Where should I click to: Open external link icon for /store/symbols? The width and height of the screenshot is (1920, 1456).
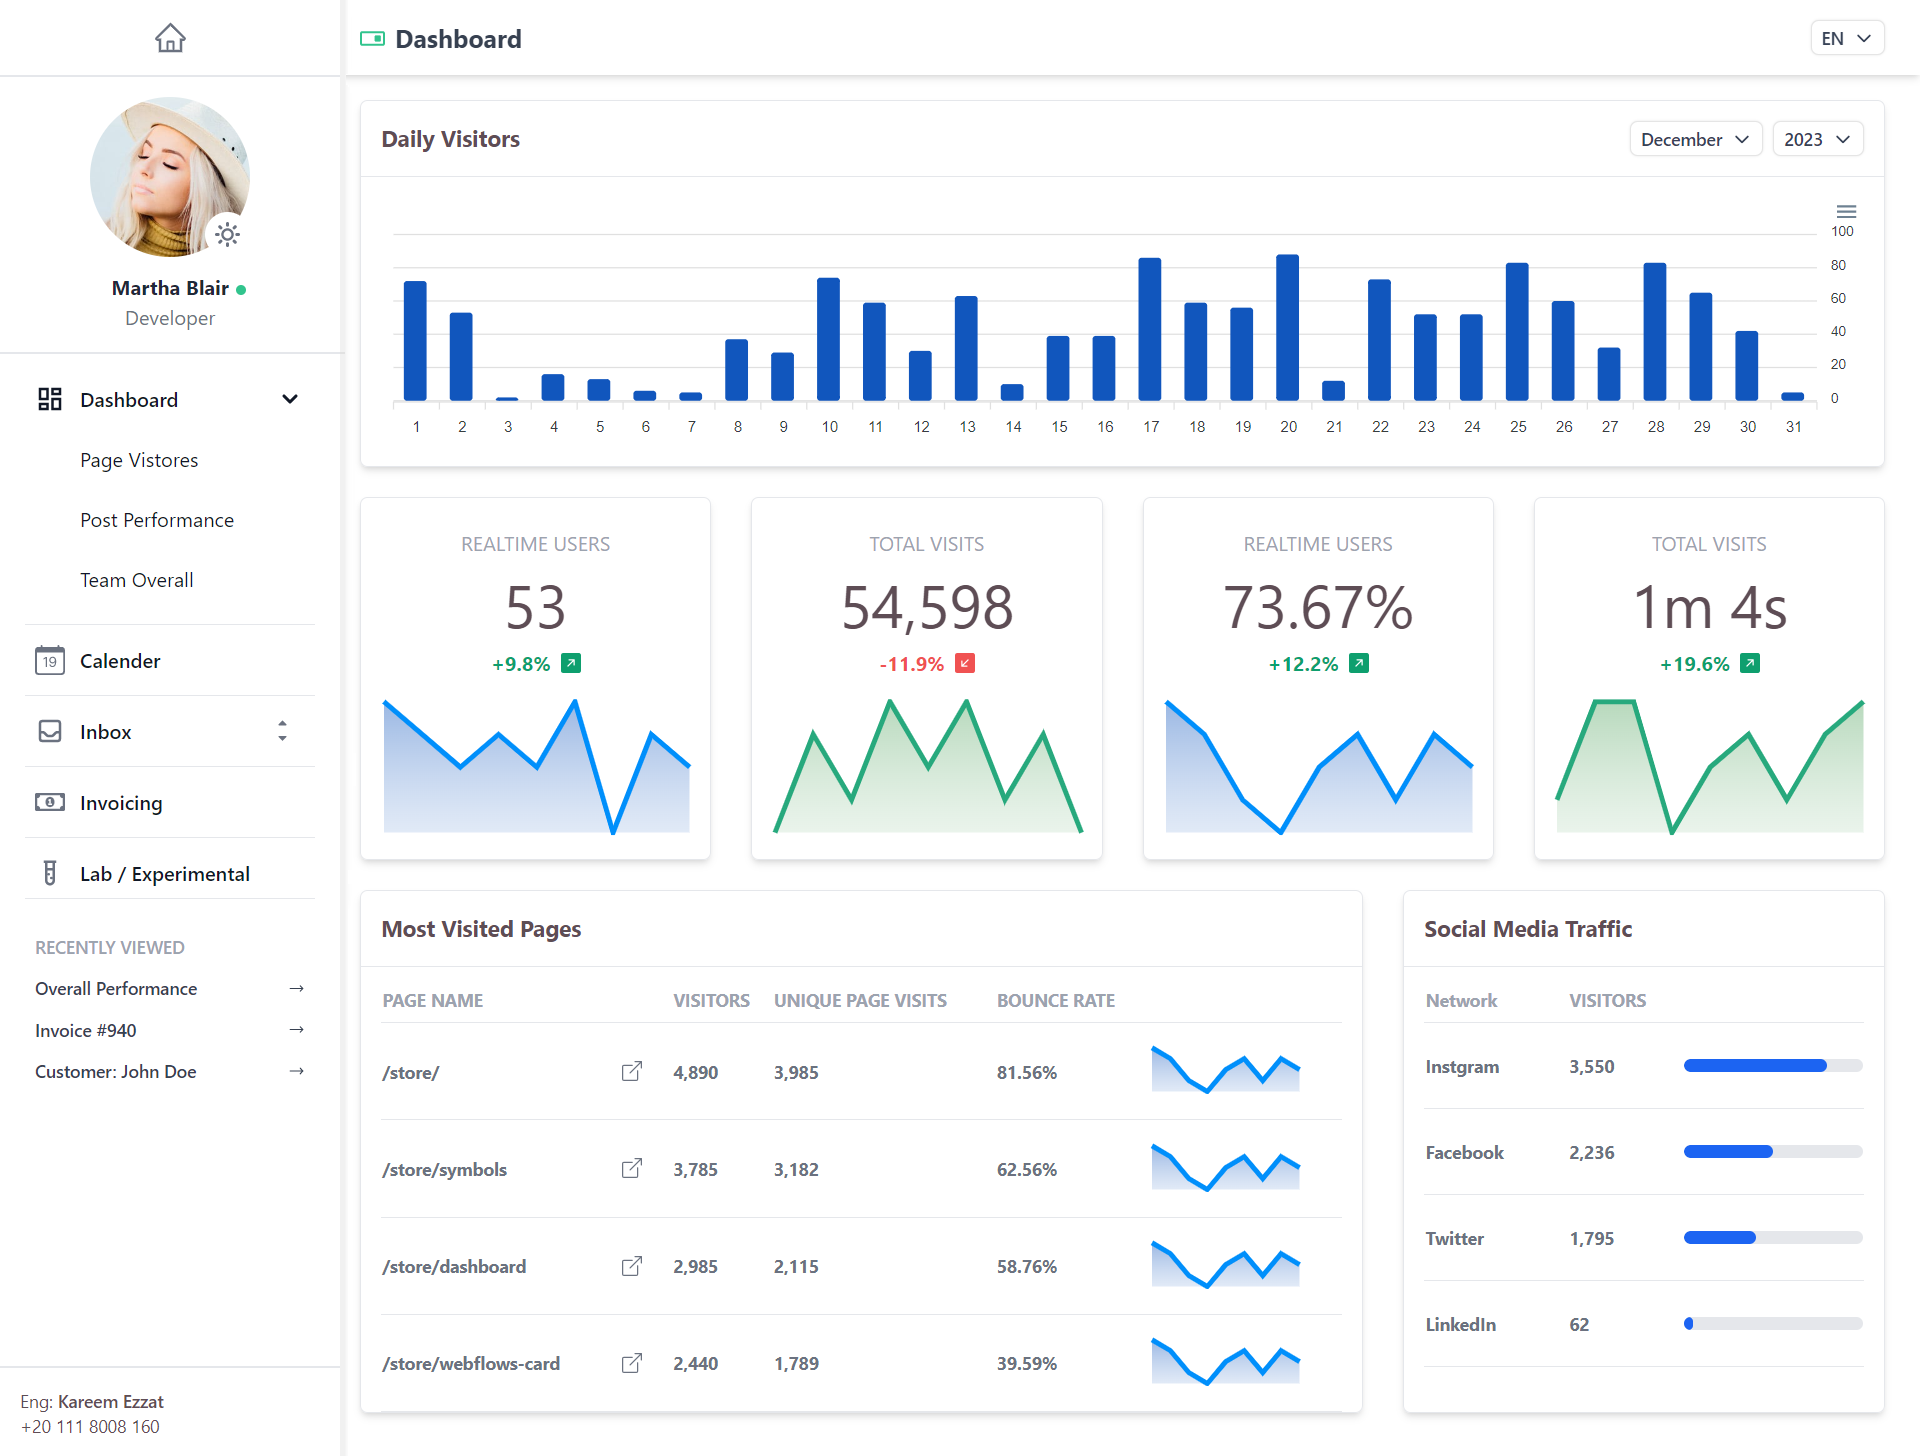pyautogui.click(x=632, y=1168)
